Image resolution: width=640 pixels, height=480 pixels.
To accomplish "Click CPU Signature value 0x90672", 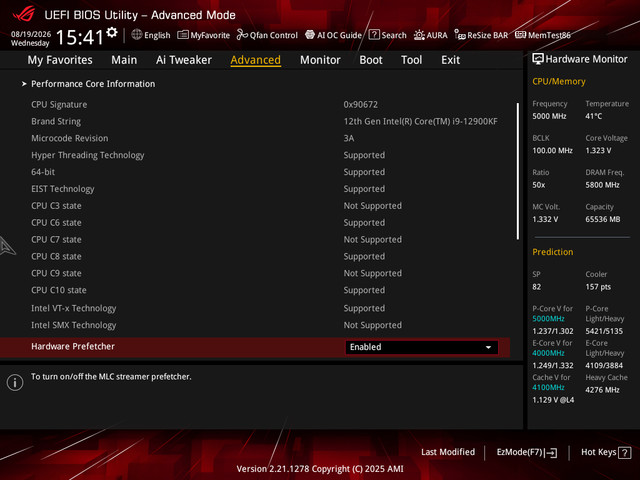I will (360, 104).
